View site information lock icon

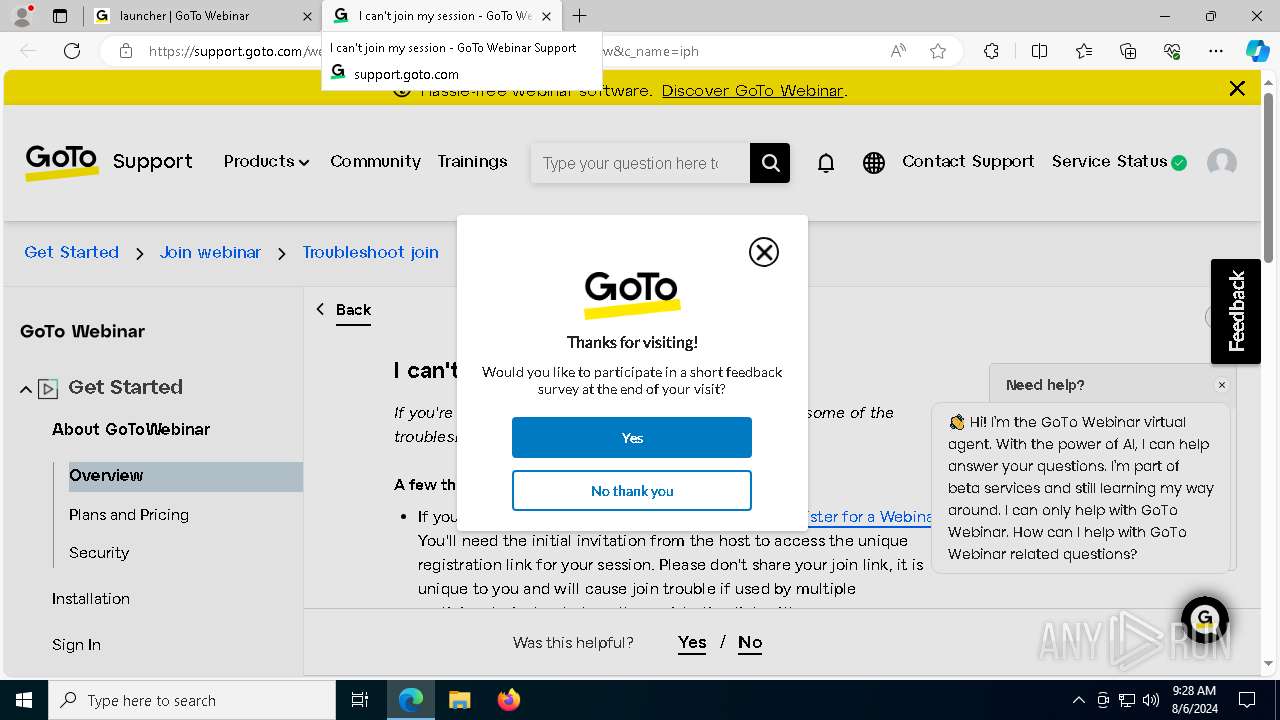click(126, 51)
